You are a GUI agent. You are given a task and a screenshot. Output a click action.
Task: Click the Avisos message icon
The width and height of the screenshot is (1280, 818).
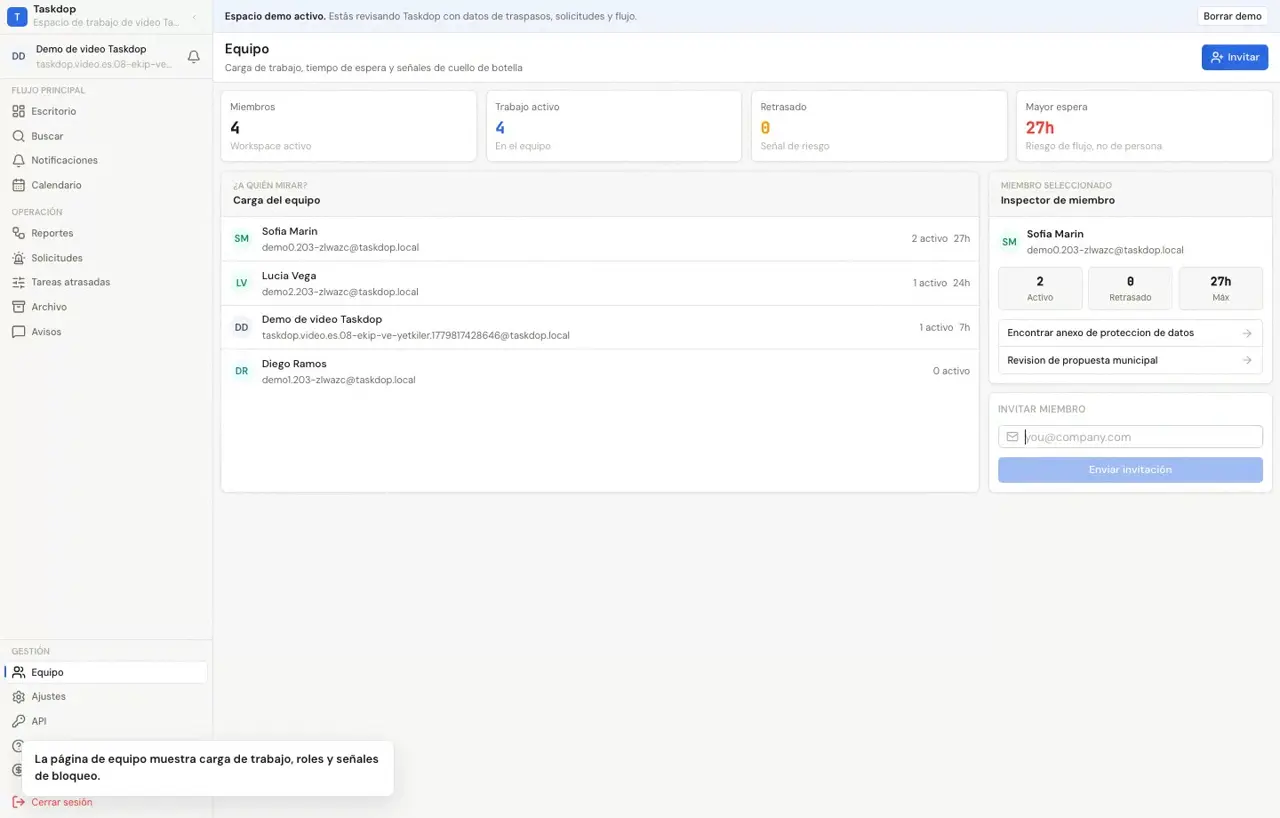18,332
